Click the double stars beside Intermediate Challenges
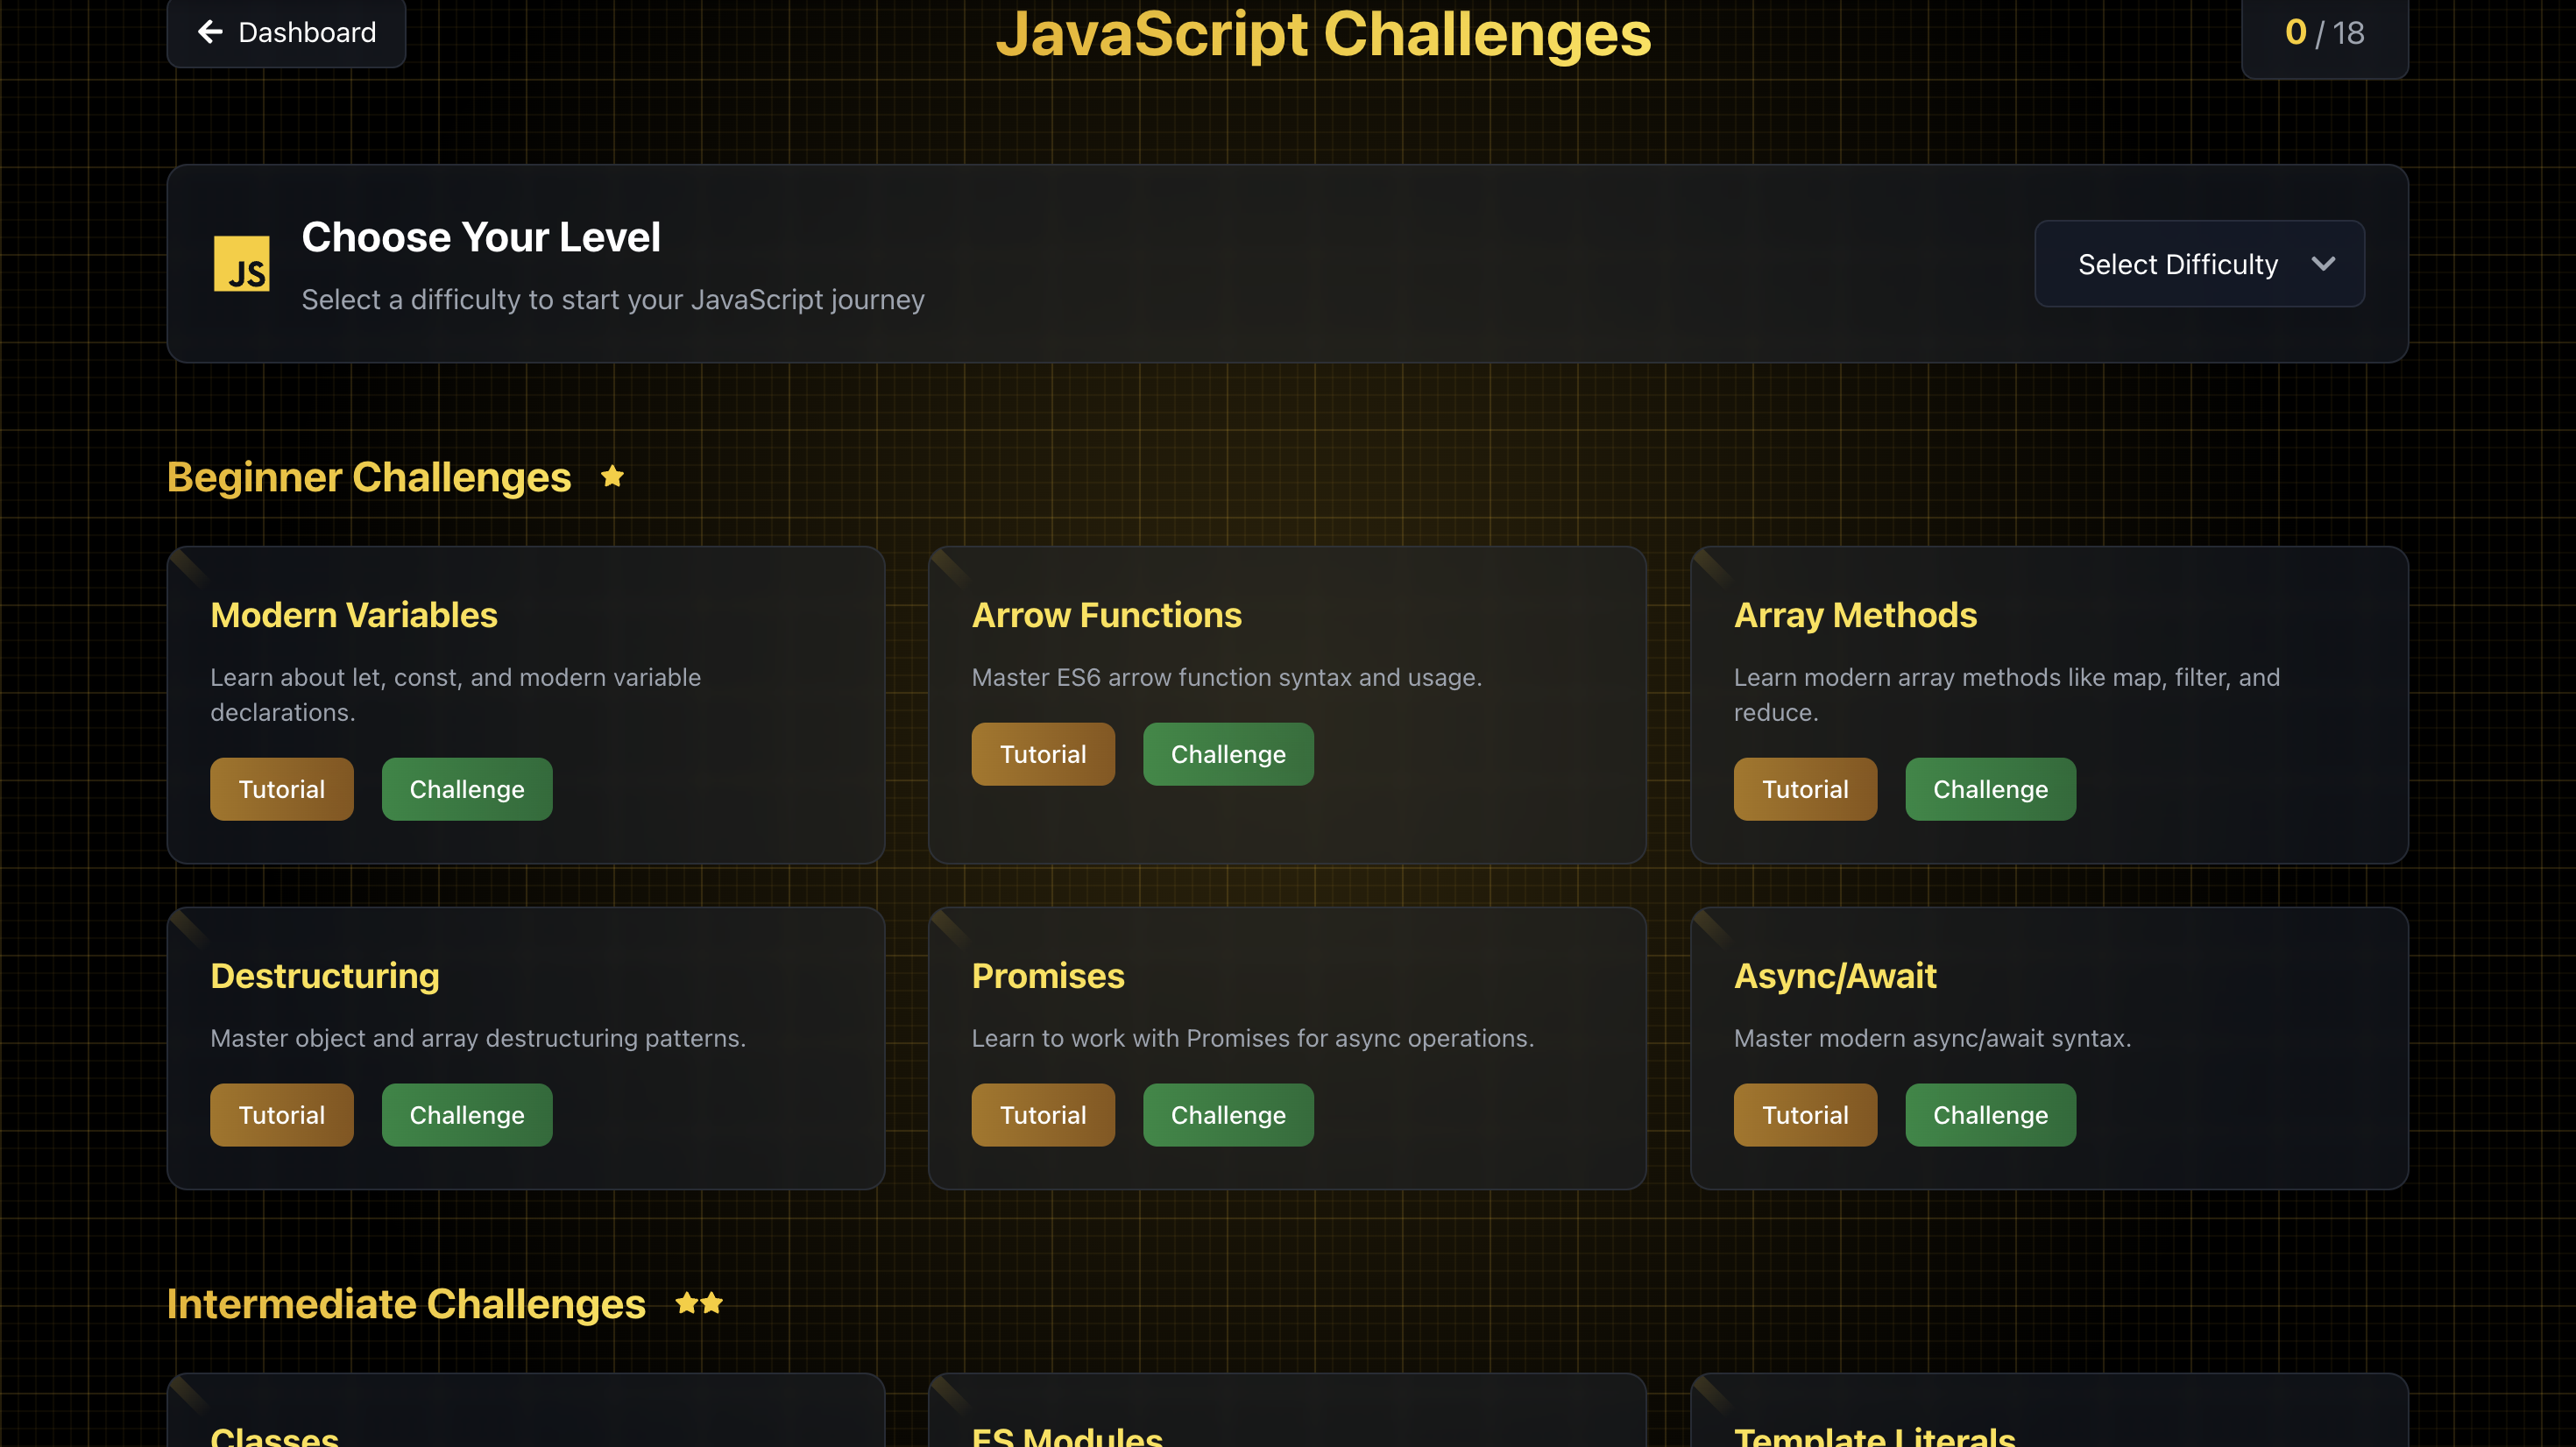This screenshot has height=1447, width=2576. [x=698, y=1303]
